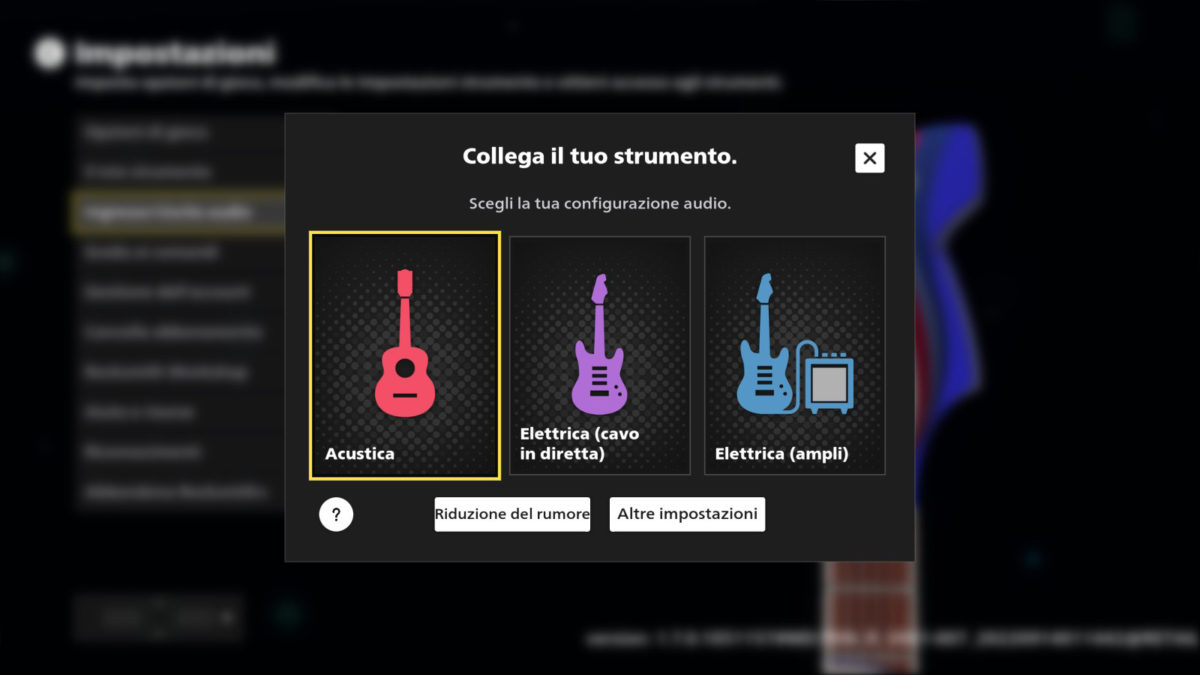Open Riconoscimenti entry
Image resolution: width=1200 pixels, height=675 pixels.
(180, 452)
